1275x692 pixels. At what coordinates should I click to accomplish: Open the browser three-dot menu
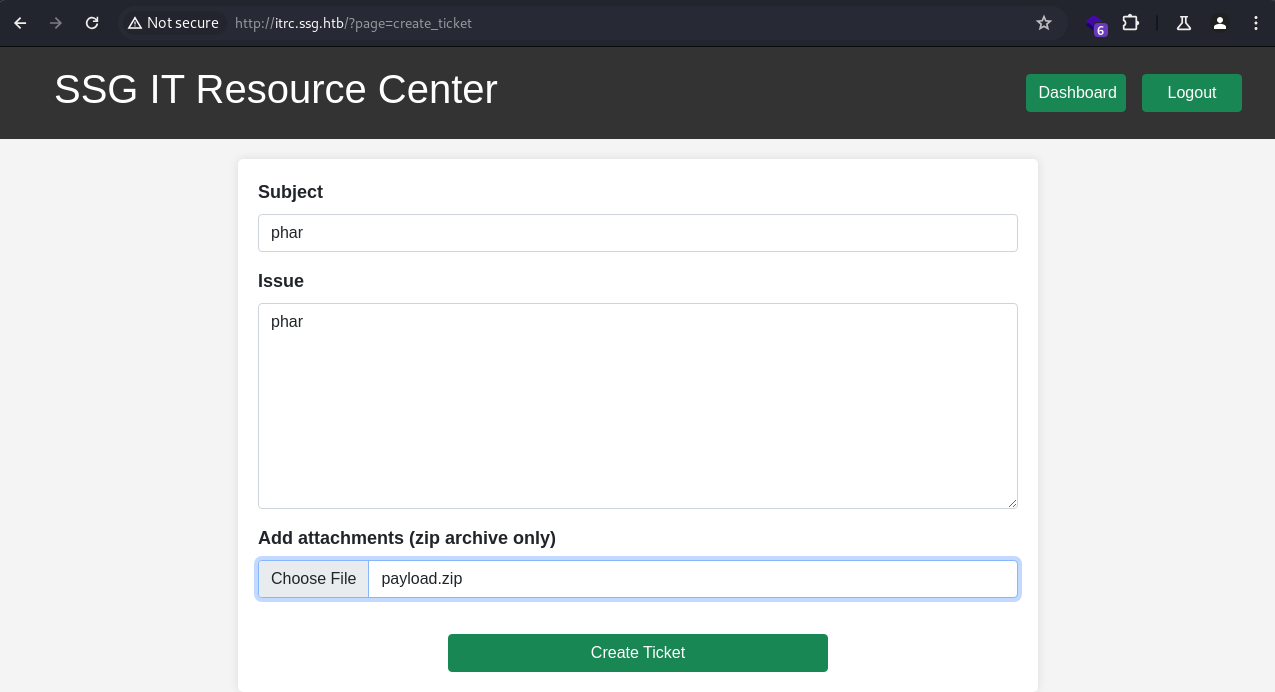[x=1256, y=23]
